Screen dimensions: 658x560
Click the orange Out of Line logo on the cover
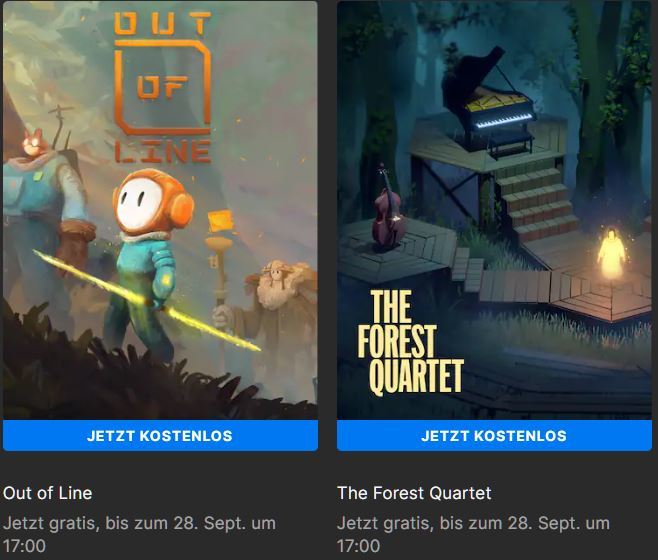pyautogui.click(x=163, y=87)
